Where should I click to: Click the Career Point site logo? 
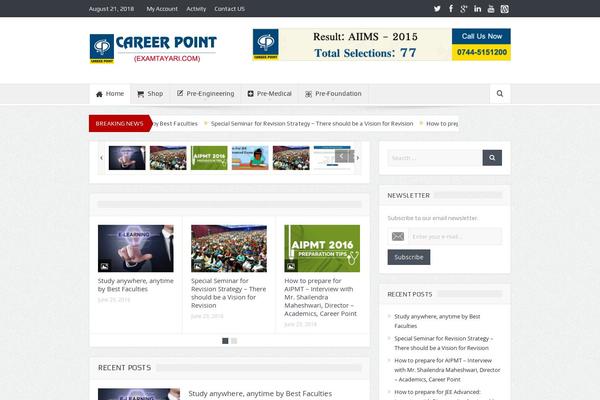tap(153, 49)
